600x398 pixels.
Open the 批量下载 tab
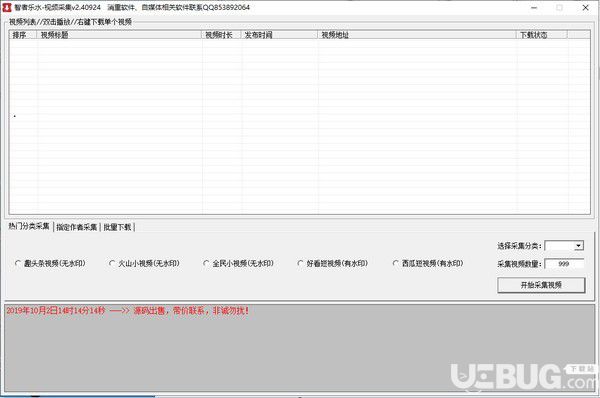point(117,227)
